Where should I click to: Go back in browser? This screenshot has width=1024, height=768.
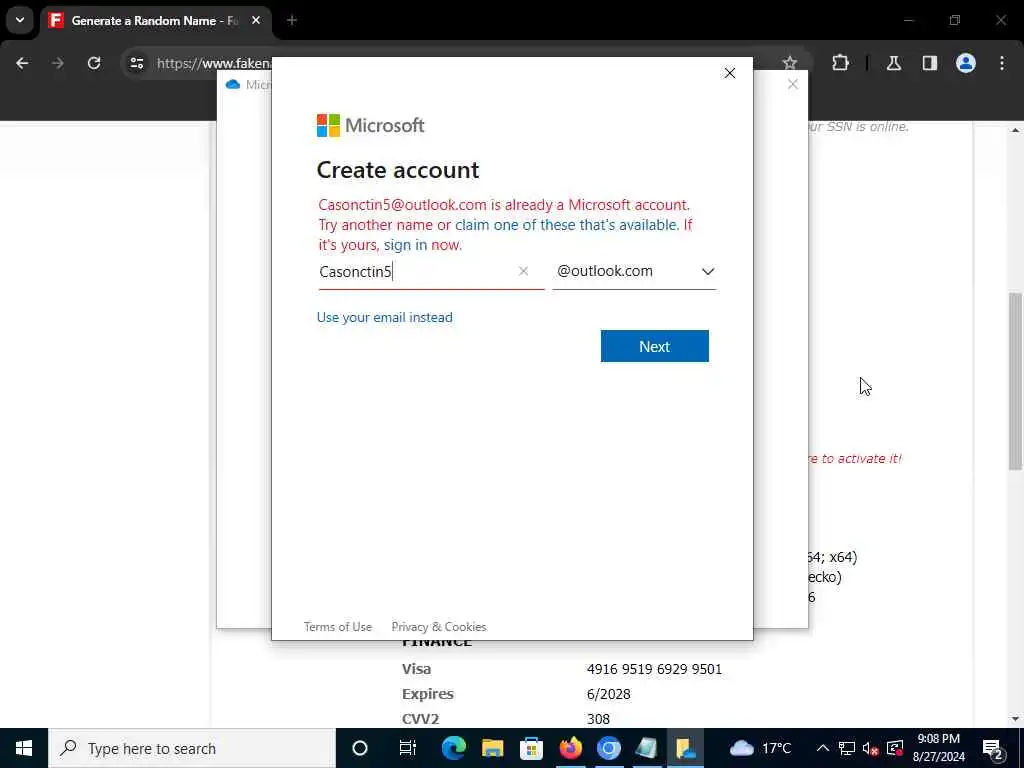click(22, 63)
